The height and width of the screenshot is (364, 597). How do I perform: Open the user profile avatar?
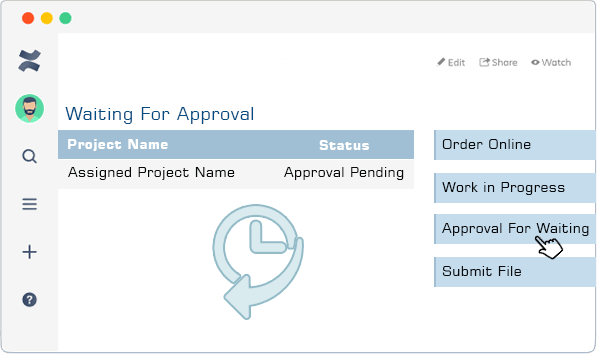(29, 109)
